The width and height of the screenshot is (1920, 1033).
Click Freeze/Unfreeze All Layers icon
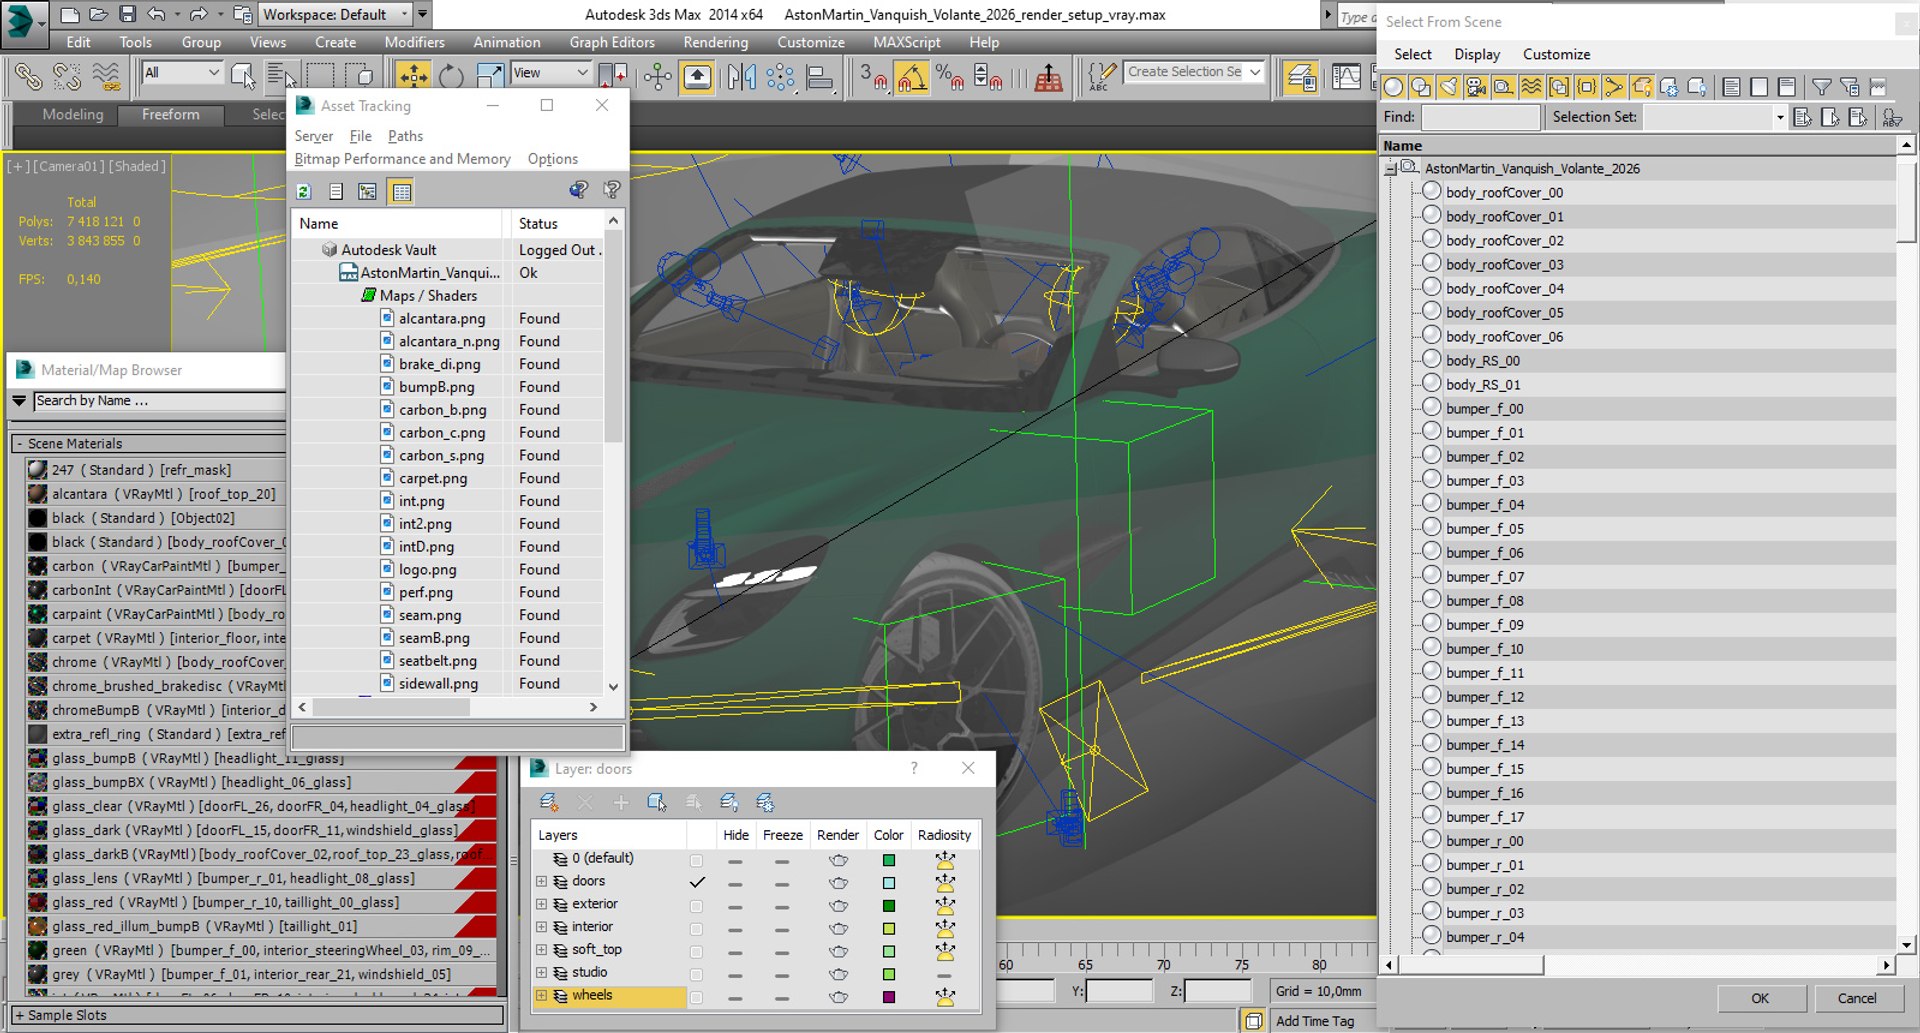coord(765,802)
